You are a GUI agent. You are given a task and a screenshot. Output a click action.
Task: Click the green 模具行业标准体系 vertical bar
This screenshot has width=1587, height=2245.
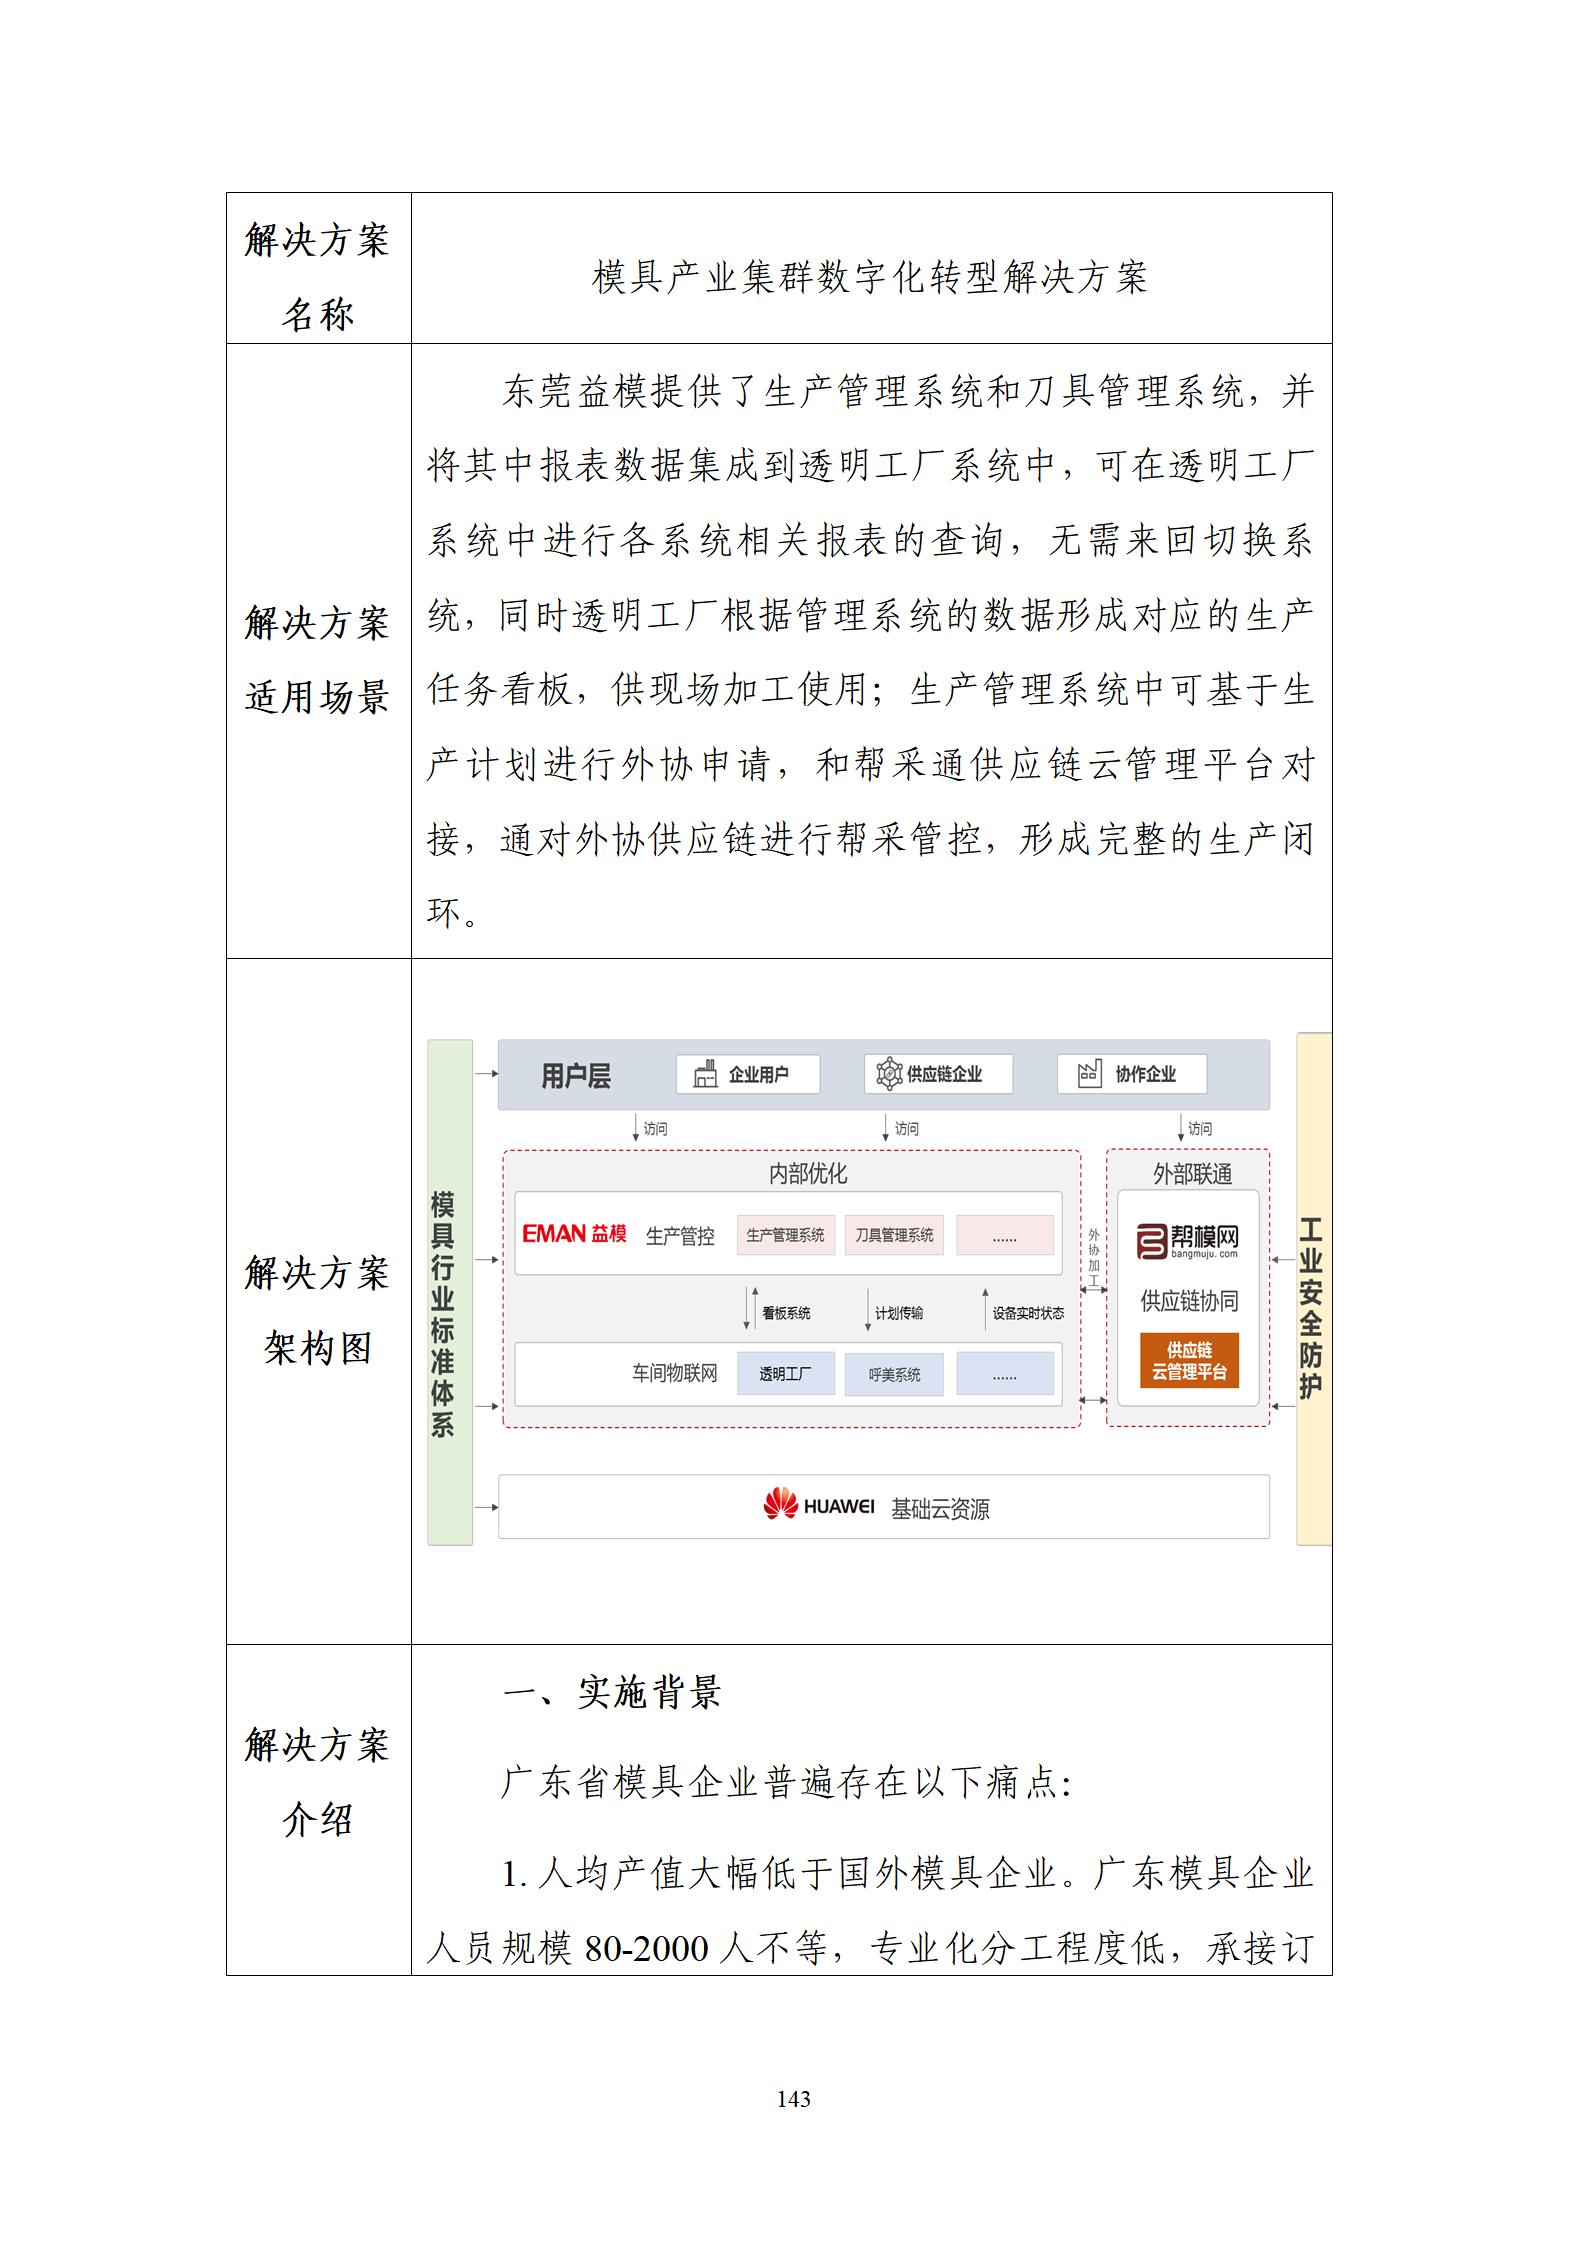(x=449, y=1292)
